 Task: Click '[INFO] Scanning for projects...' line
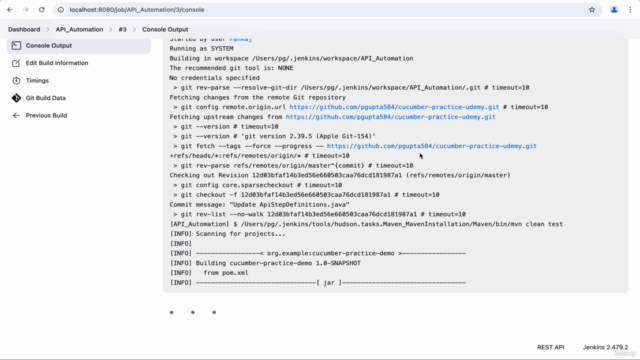coord(228,234)
